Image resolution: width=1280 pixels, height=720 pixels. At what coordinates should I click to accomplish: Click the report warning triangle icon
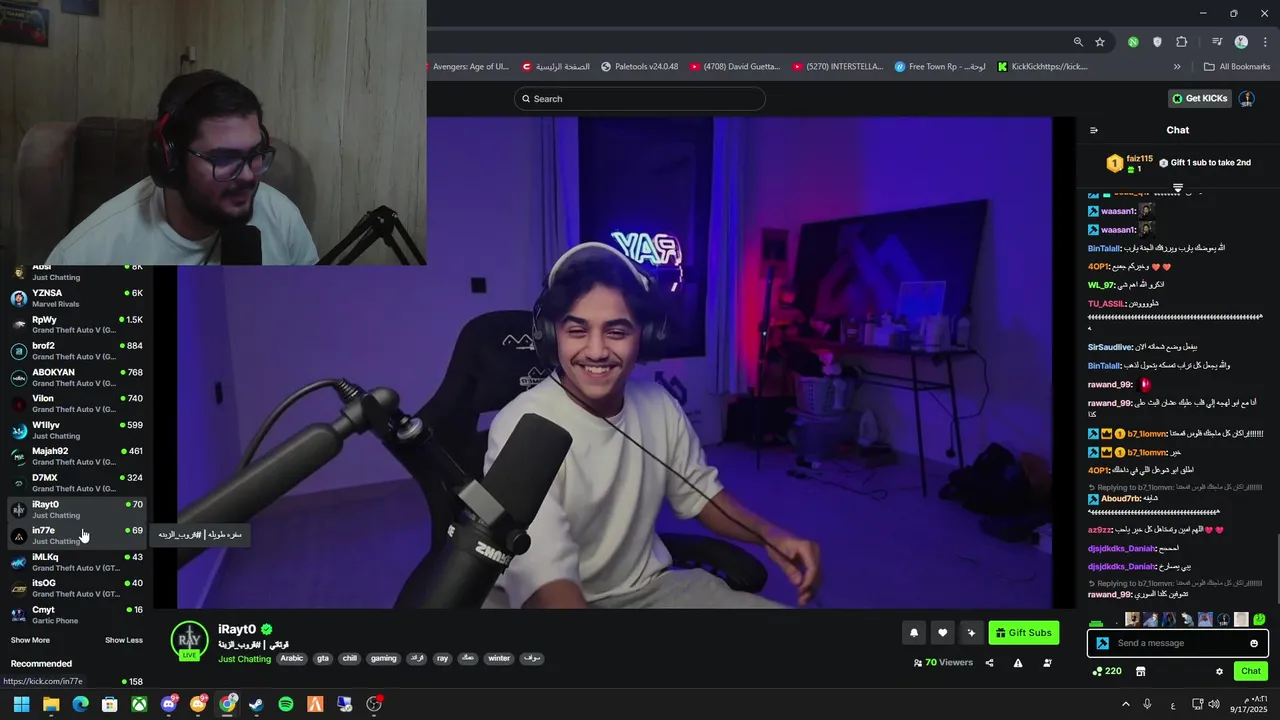[x=1018, y=662]
